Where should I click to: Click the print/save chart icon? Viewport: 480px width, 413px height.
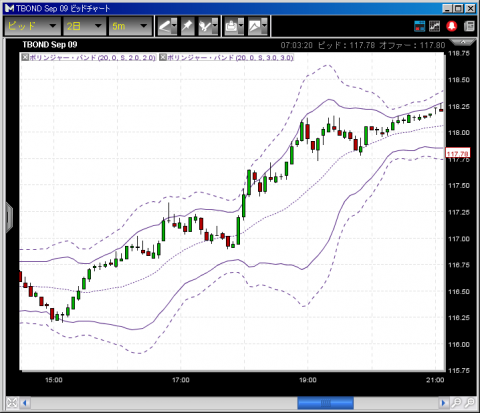[231, 26]
